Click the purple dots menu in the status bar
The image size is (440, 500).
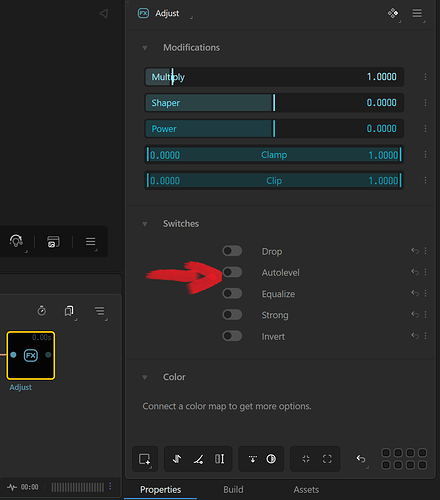point(110,487)
